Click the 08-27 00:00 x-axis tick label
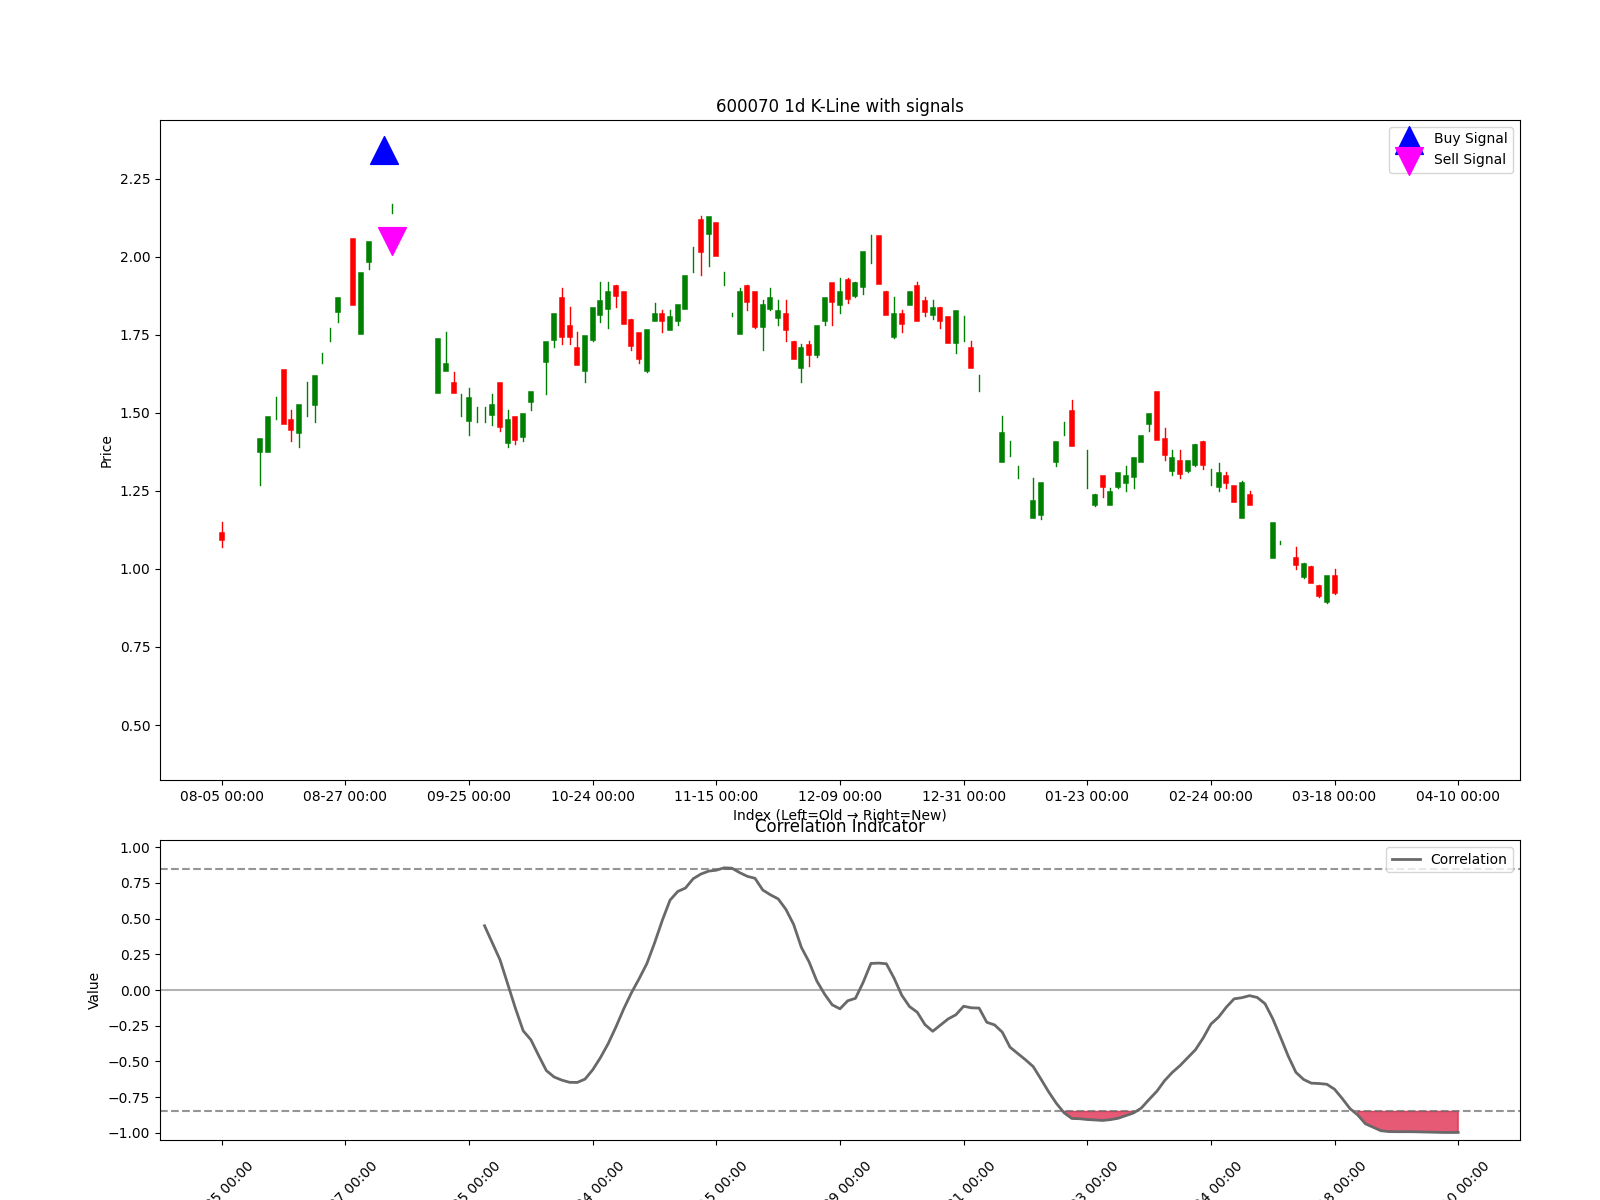Image resolution: width=1600 pixels, height=1200 pixels. (x=345, y=797)
